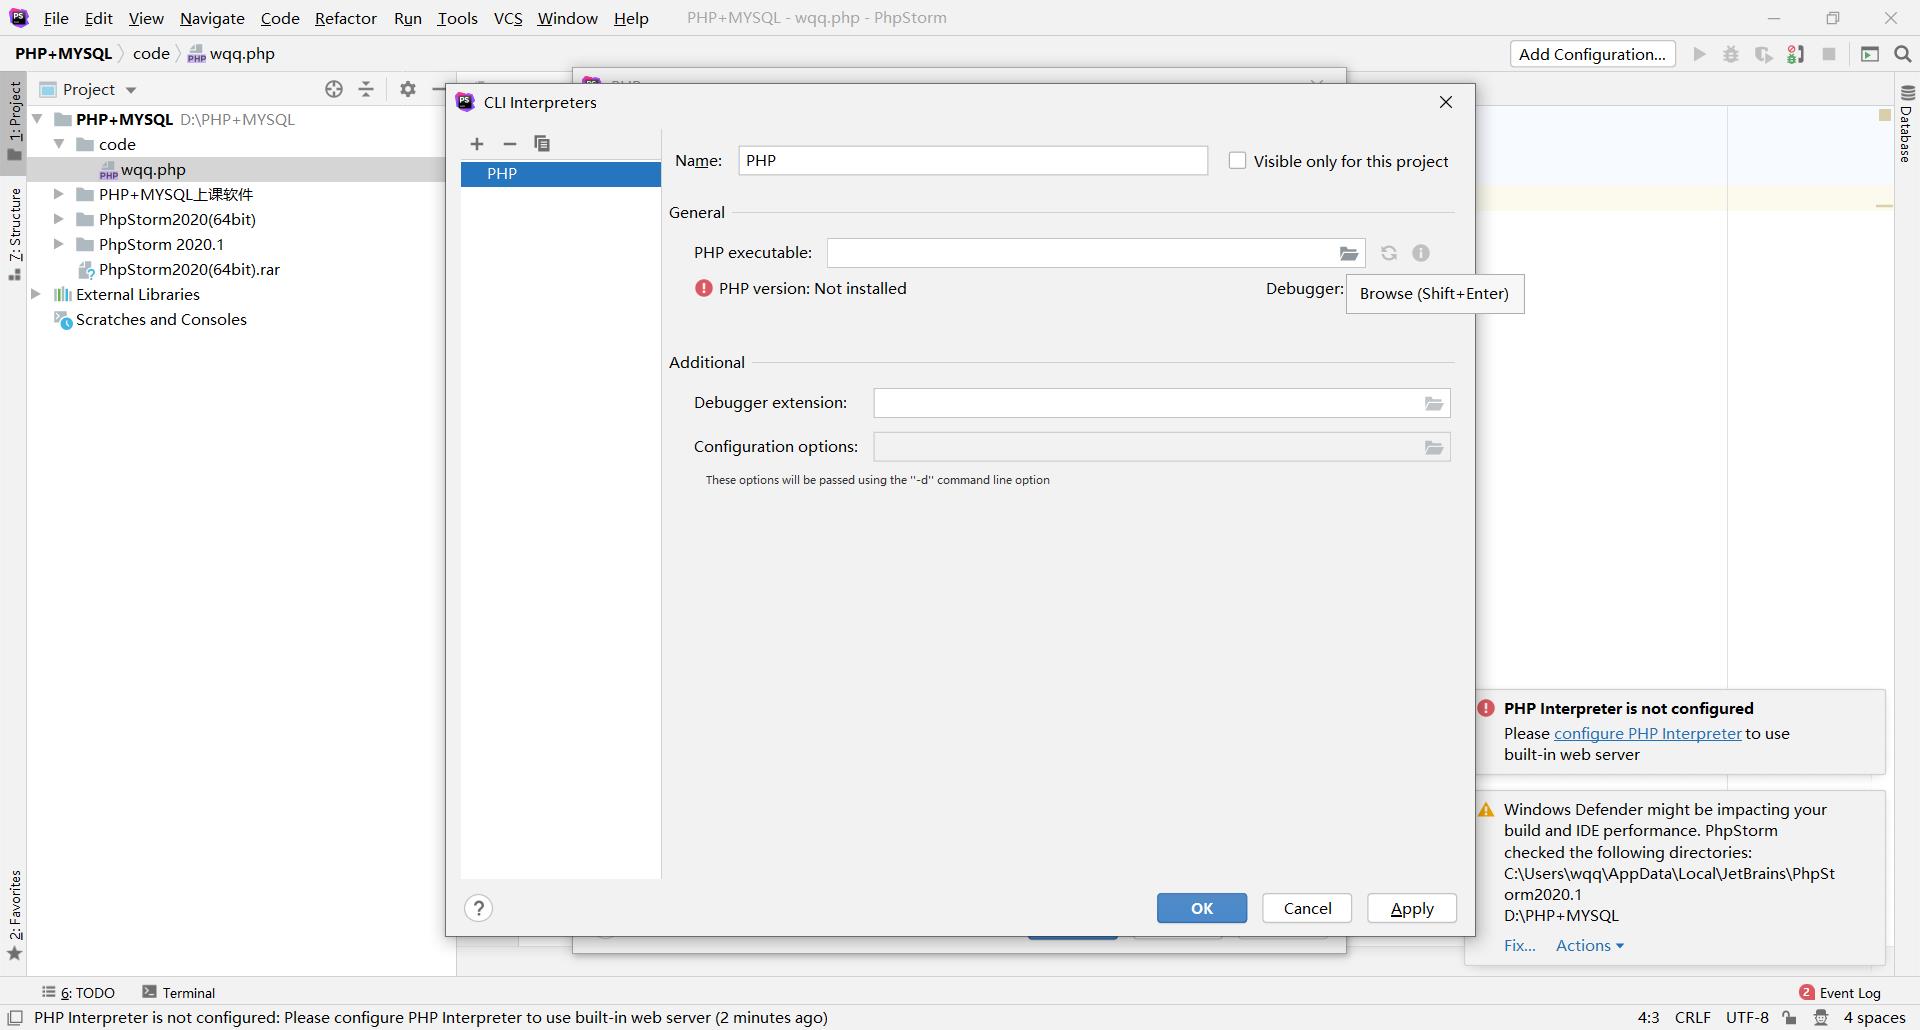Focus the interpreter Name field

(x=973, y=160)
